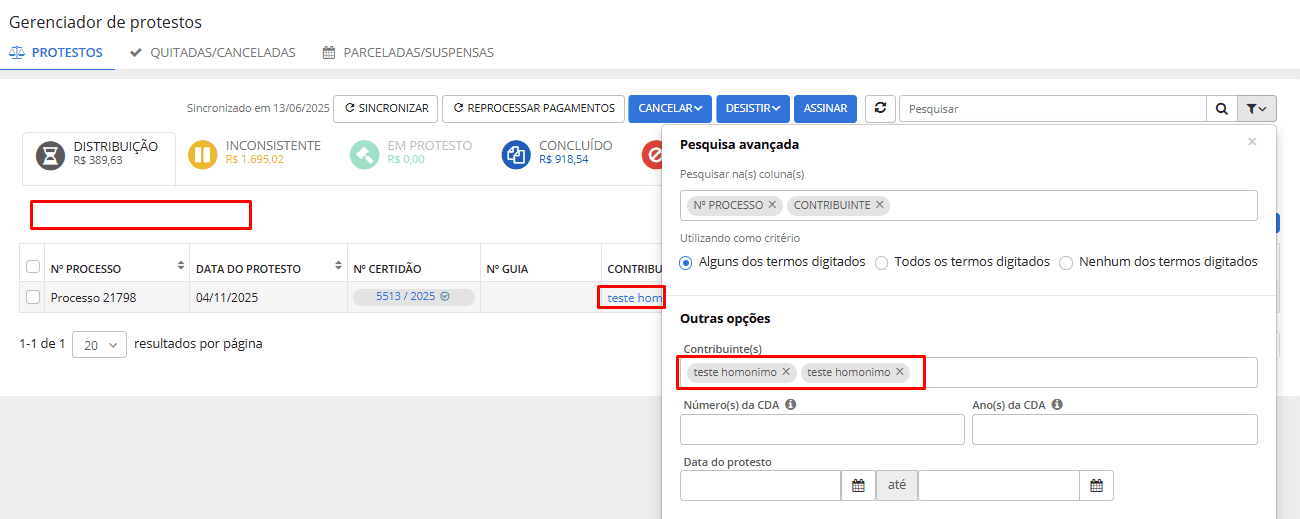Open the end date calendar picker
Screen dimensions: 1300x519
pyautogui.click(x=1096, y=485)
